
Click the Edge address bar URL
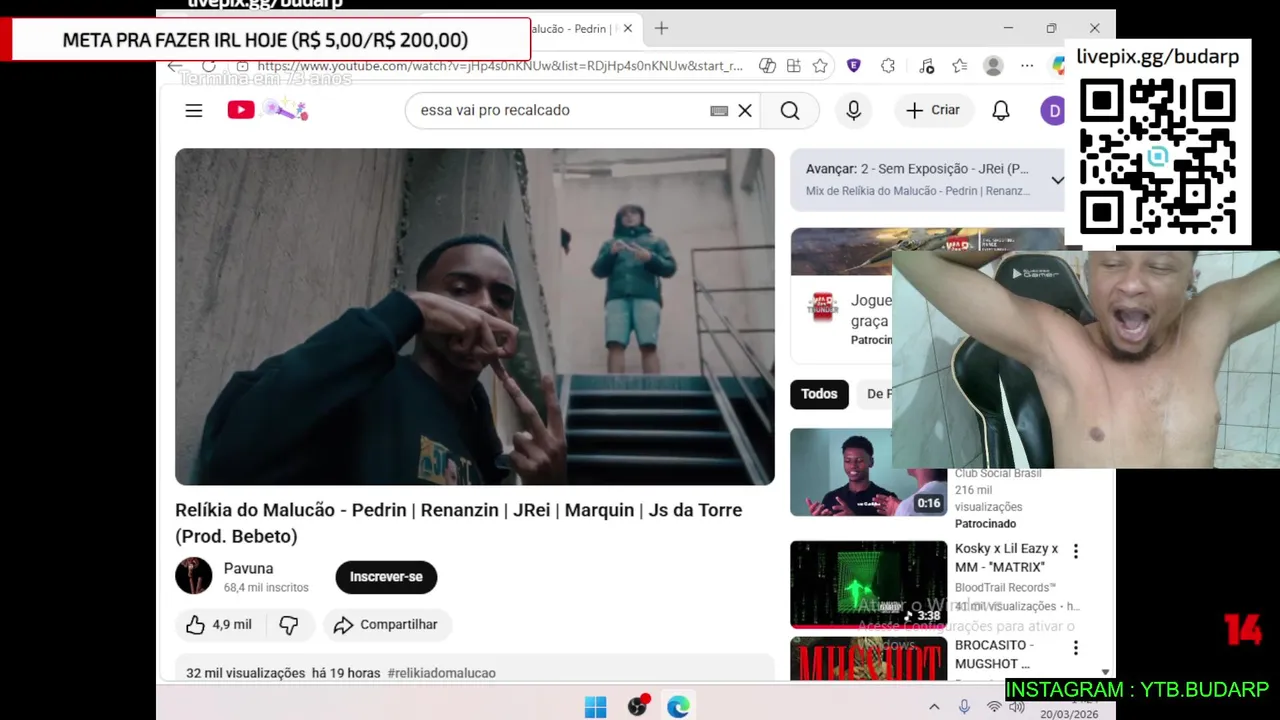tap(500, 66)
